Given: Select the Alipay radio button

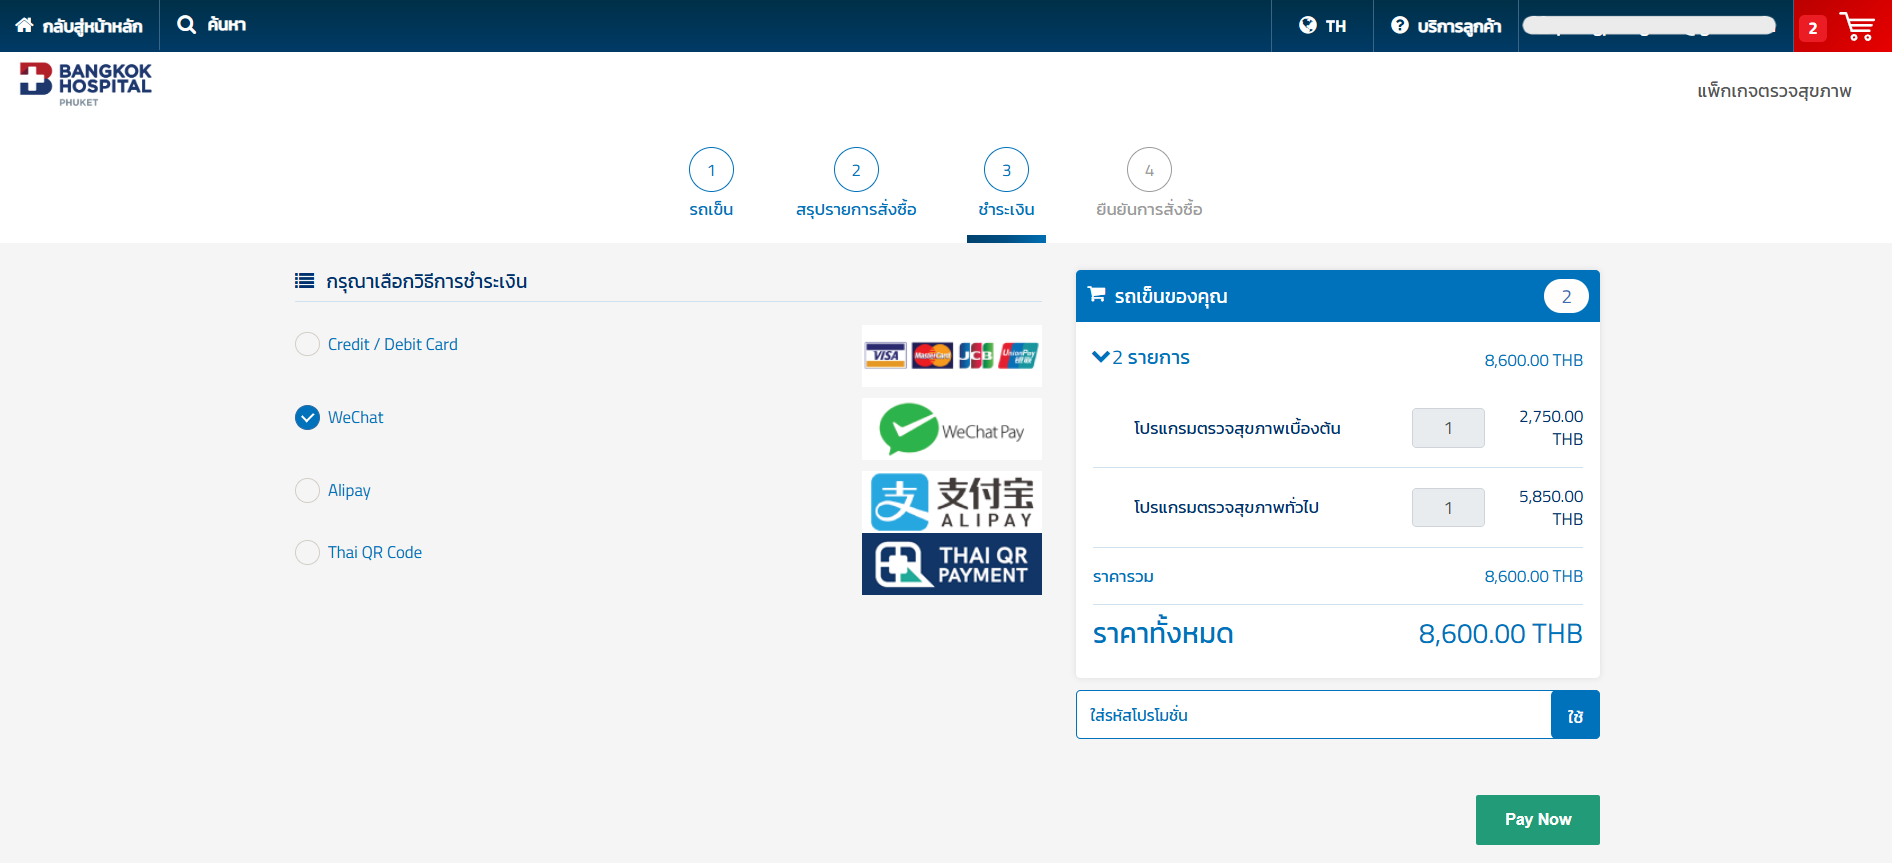Looking at the screenshot, I should click(x=307, y=490).
